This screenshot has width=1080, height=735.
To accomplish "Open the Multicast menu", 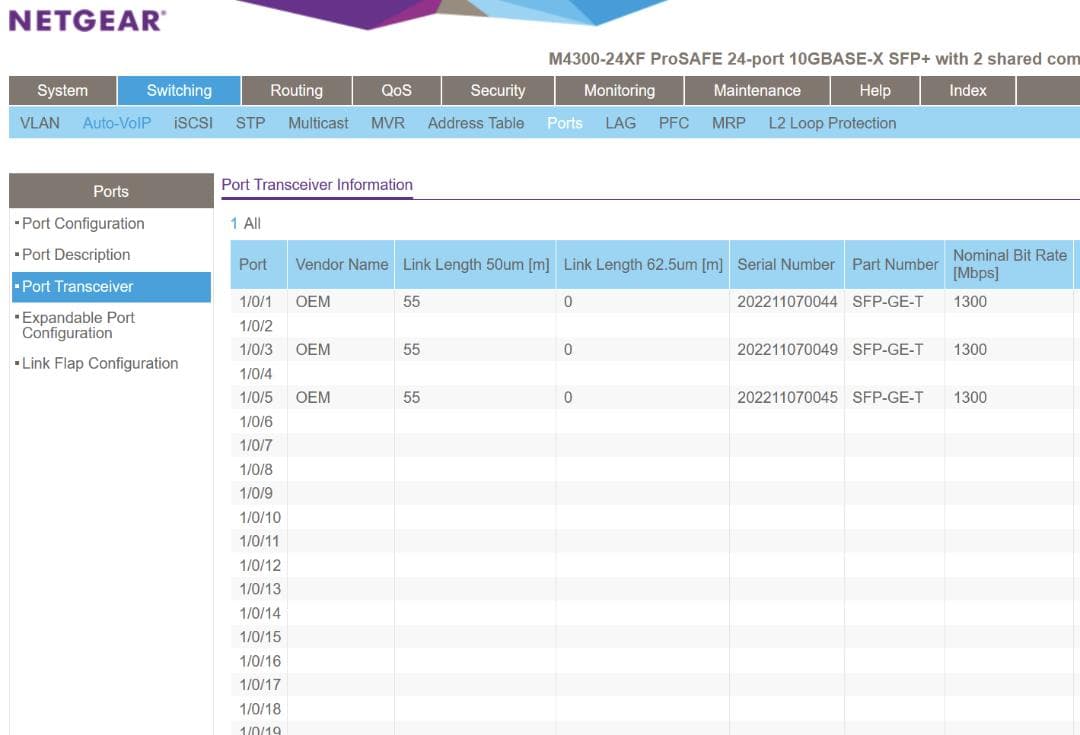I will [318, 123].
